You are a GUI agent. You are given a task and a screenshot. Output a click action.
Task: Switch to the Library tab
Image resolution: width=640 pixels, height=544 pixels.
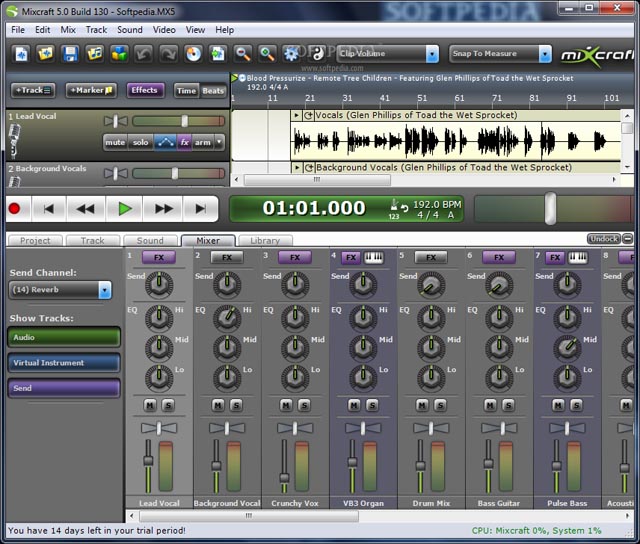point(265,241)
